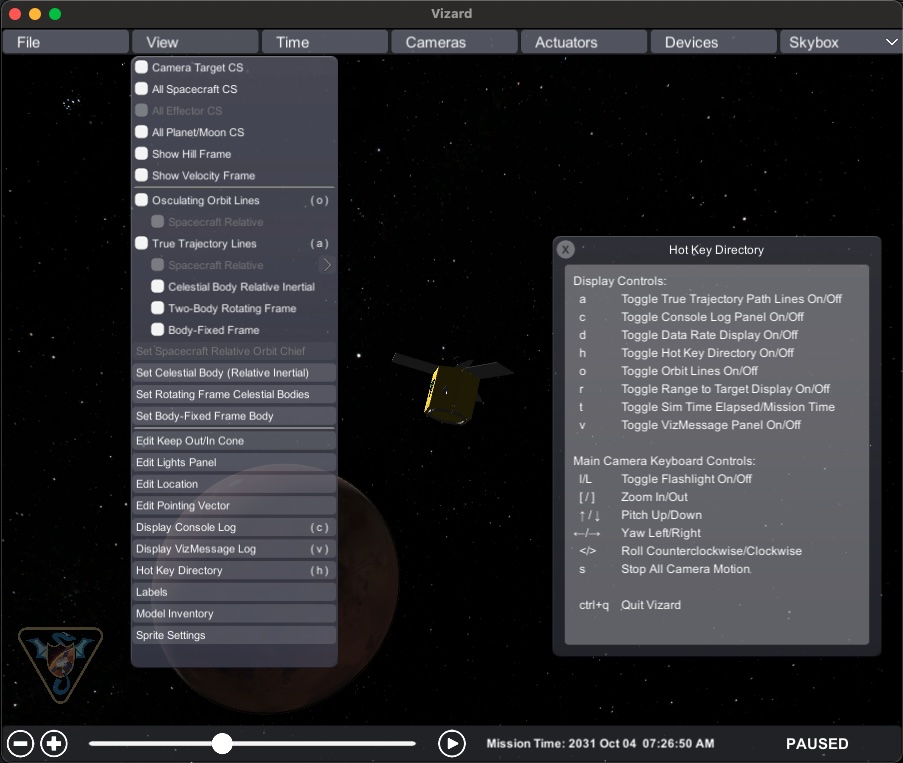Click the playback speed slider handle
The image size is (903, 763).
[x=222, y=743]
